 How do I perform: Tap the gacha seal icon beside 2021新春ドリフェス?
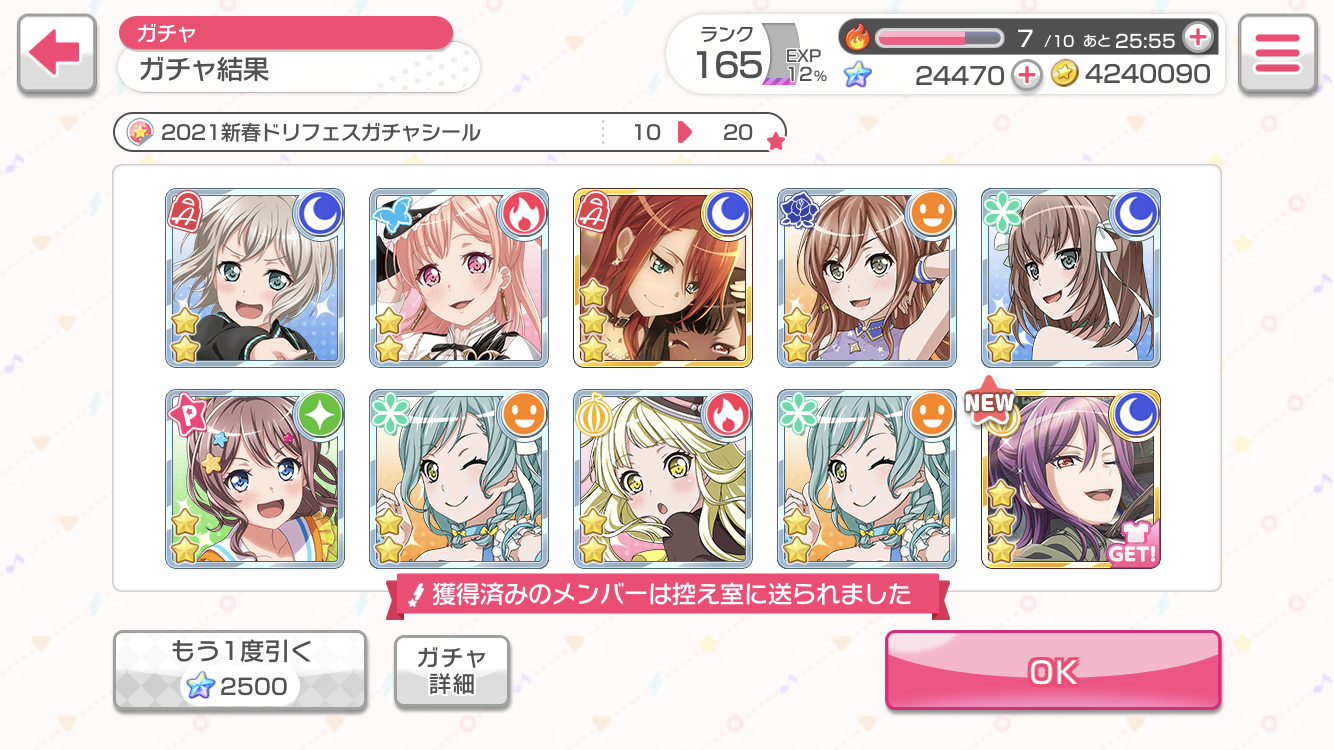click(x=142, y=132)
